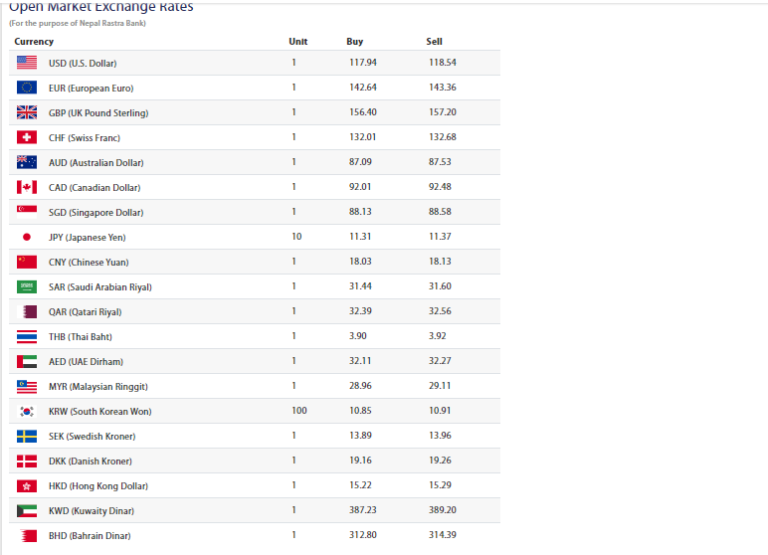Click the Unit column header

297,42
